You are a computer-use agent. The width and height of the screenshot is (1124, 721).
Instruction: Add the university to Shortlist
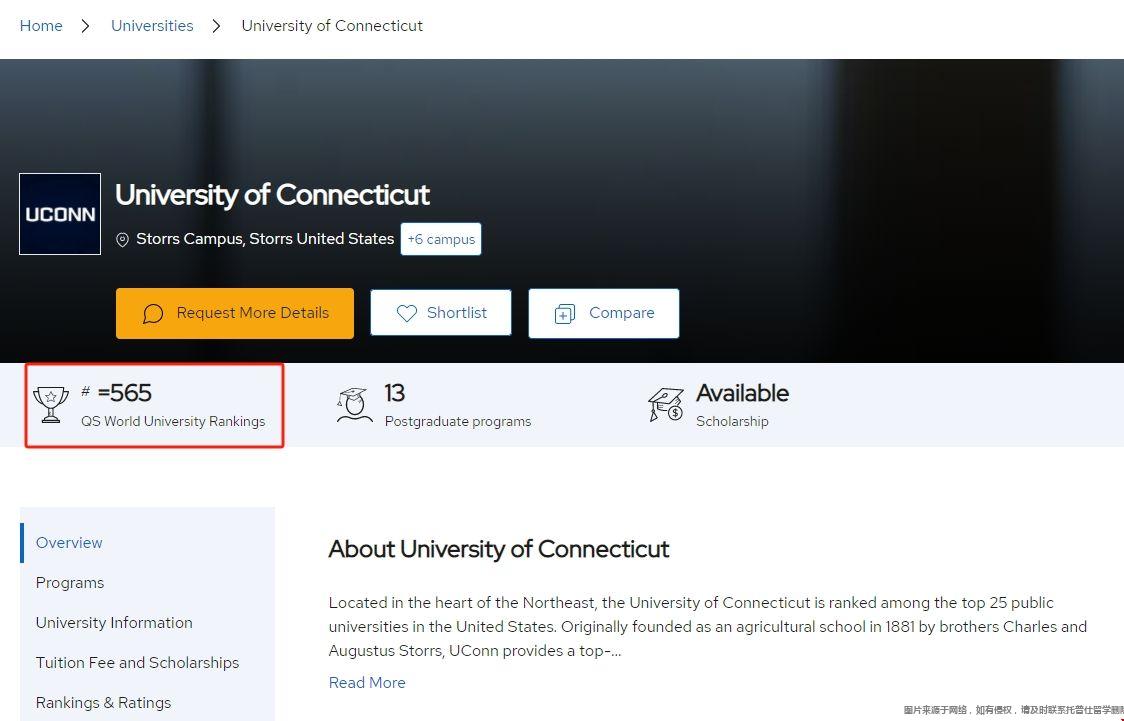(441, 312)
